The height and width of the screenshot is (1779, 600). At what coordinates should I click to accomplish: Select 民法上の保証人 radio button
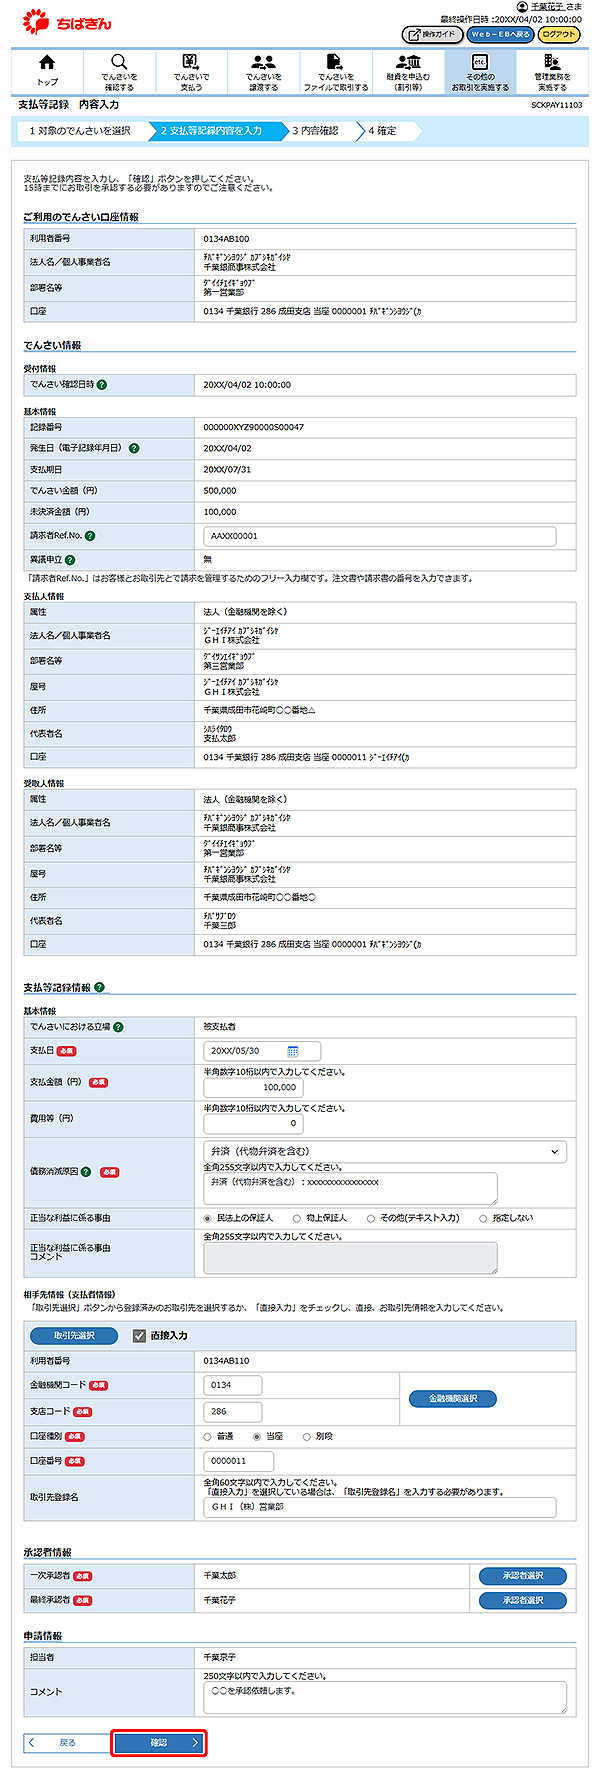208,1218
